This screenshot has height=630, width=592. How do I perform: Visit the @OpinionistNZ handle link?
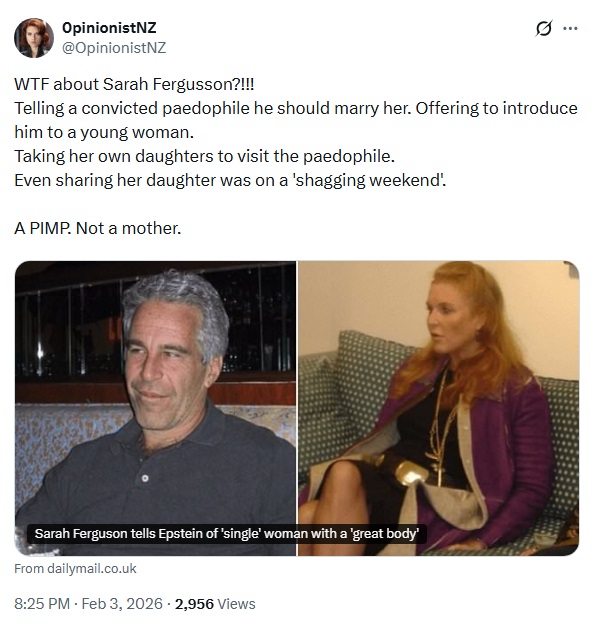[114, 48]
